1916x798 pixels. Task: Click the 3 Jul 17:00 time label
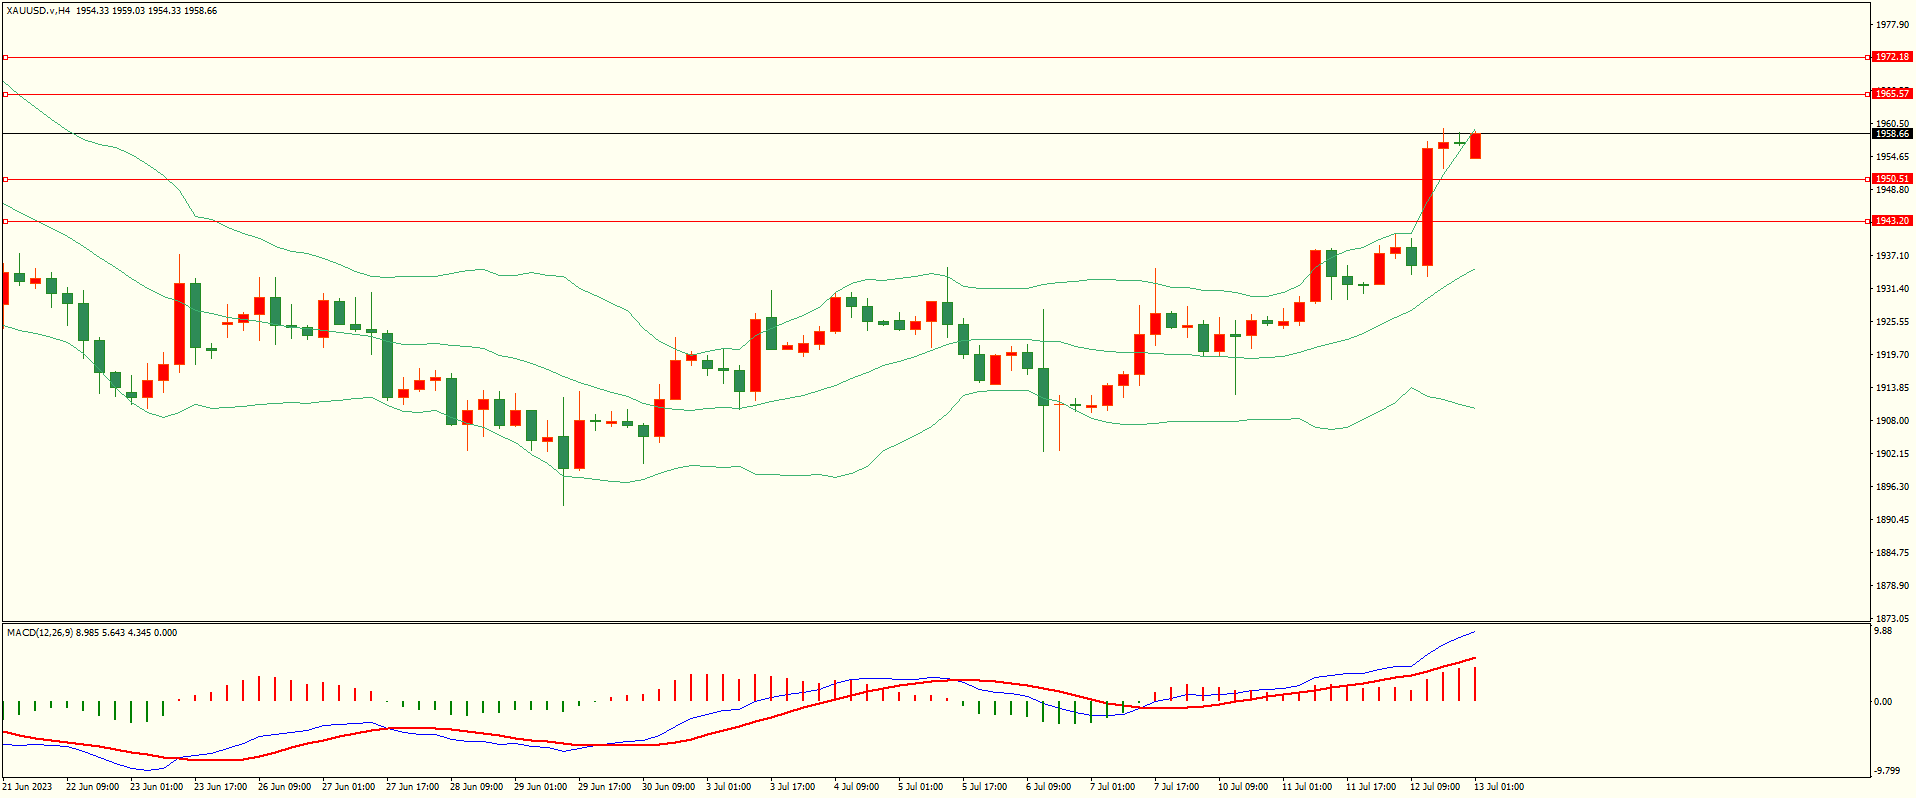click(792, 787)
